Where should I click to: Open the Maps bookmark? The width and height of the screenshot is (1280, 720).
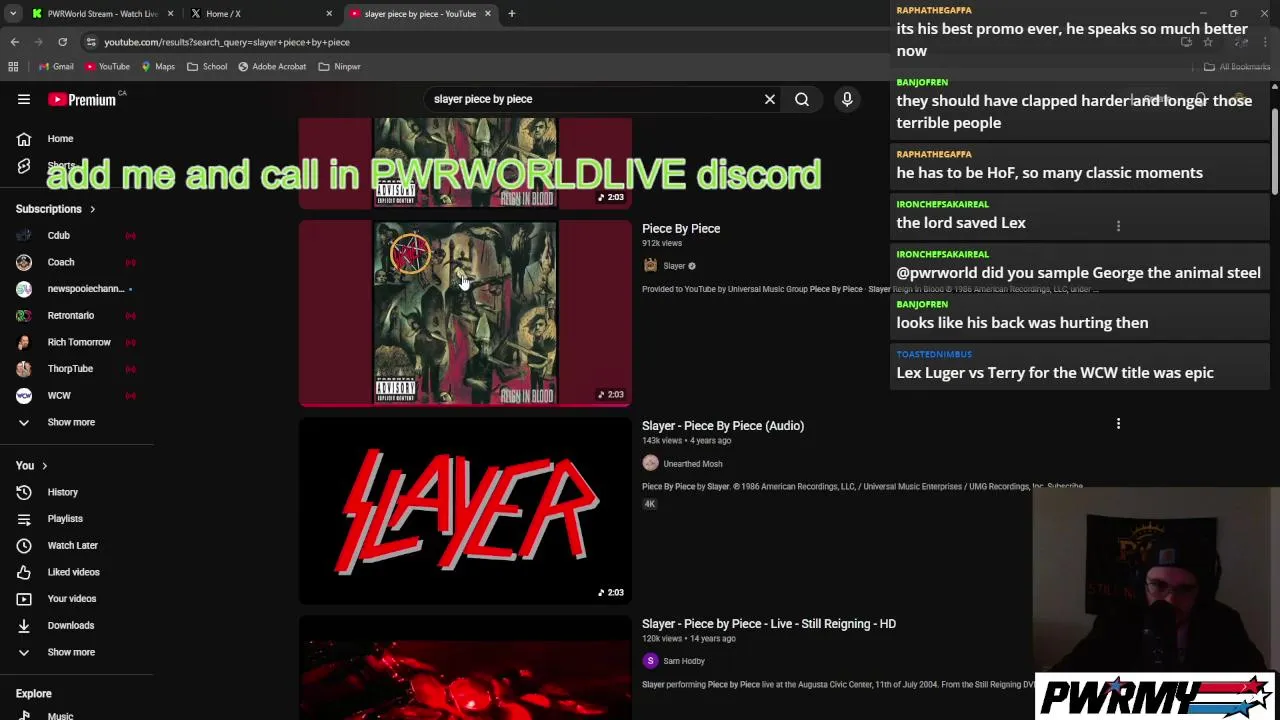pyautogui.click(x=158, y=67)
